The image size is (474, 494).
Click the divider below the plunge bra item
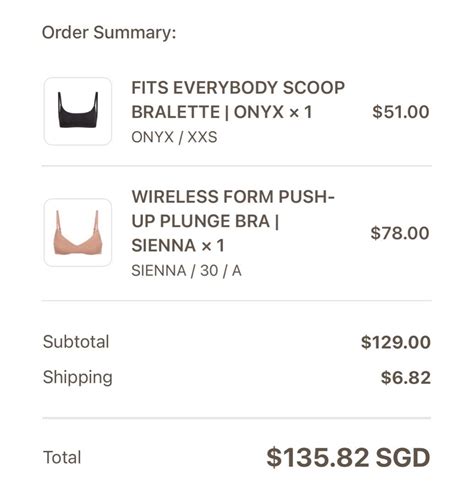(237, 300)
